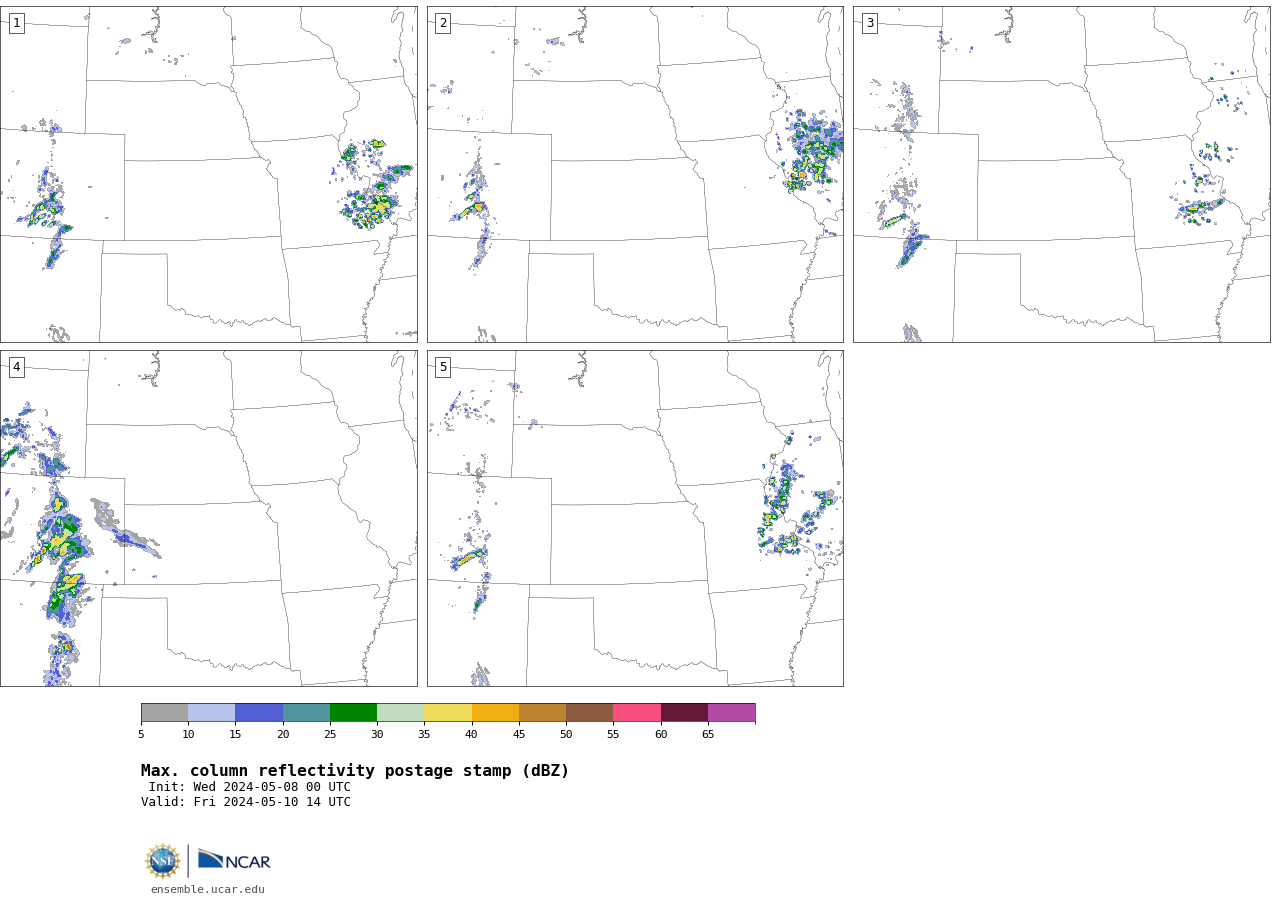Image resolution: width=1280 pixels, height=901 pixels.
Task: Open ensemble member 3 reflectivity map
Action: (1061, 174)
